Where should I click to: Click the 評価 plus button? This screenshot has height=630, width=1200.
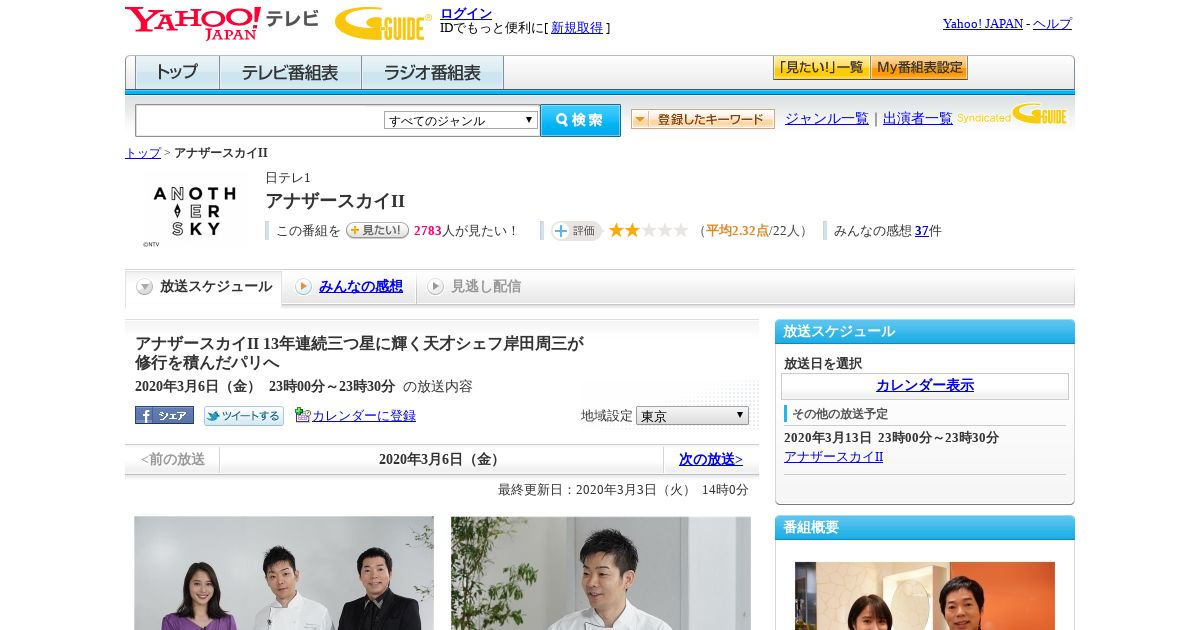(x=576, y=231)
